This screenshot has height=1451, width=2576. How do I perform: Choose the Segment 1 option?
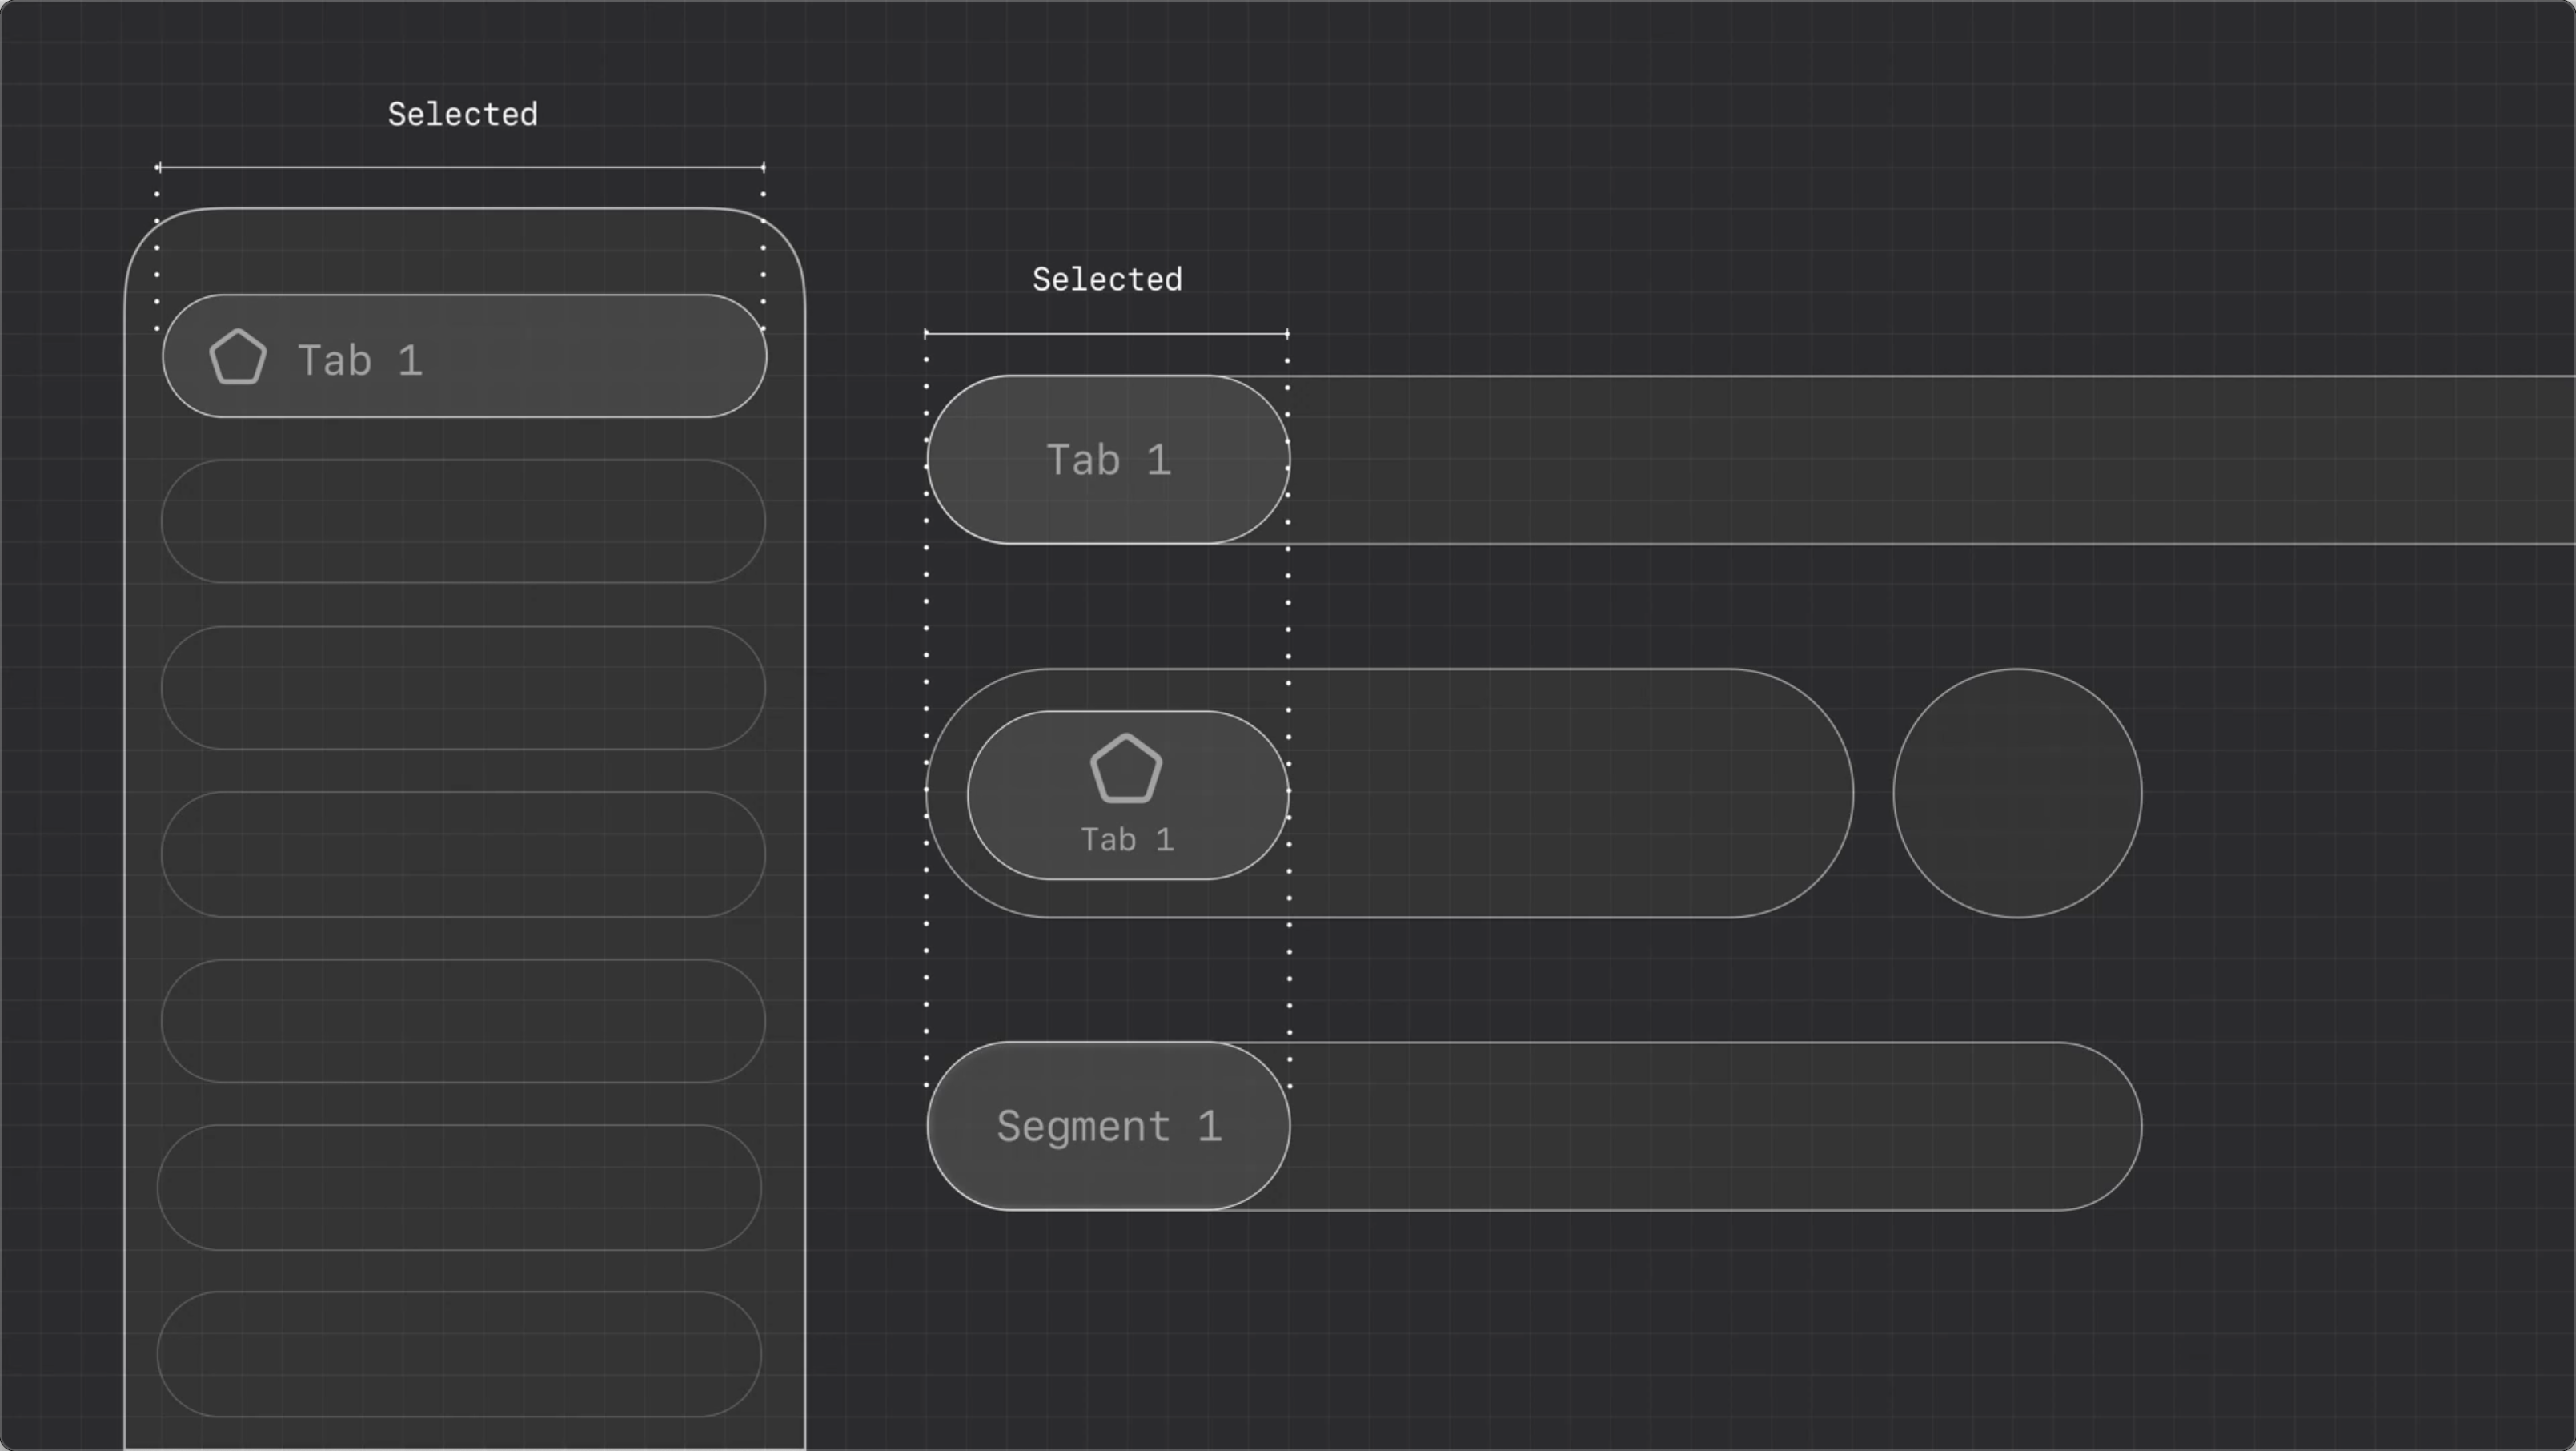point(1108,1127)
